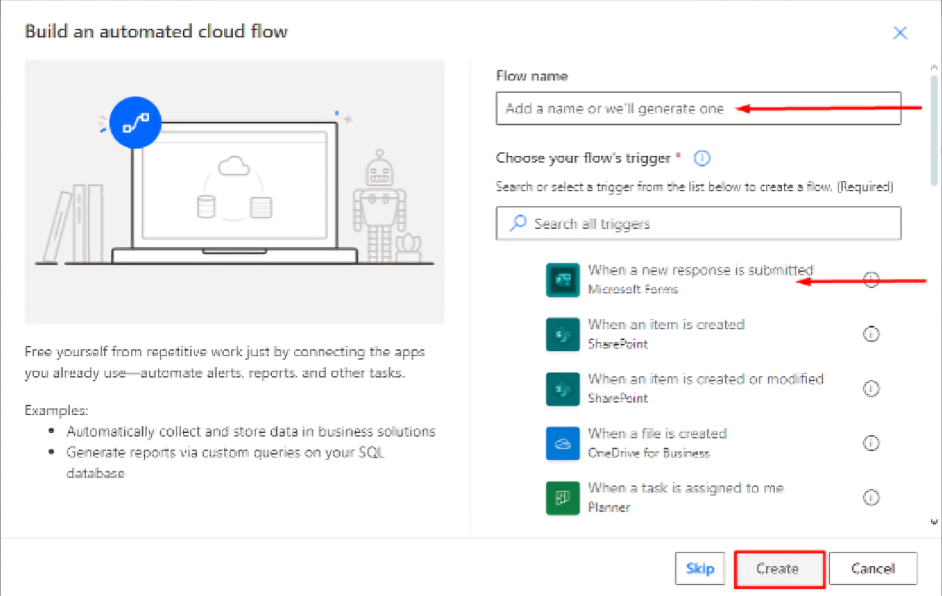Click the Search all triggers field
The image size is (942, 596).
click(x=698, y=223)
